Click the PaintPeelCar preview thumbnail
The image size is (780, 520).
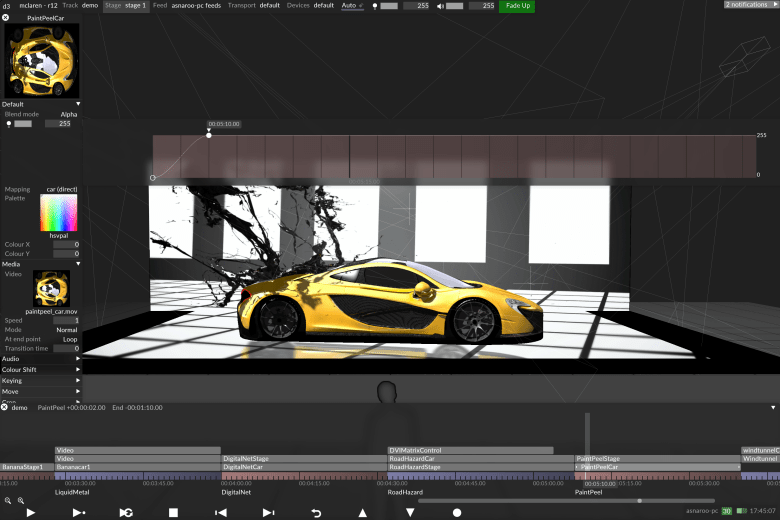click(41, 60)
